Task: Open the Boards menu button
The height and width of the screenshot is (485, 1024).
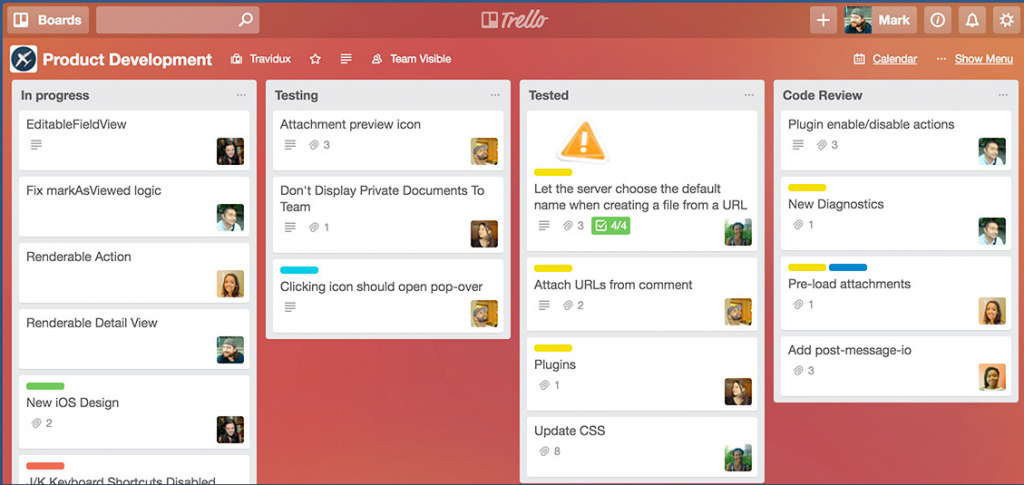Action: [x=48, y=20]
